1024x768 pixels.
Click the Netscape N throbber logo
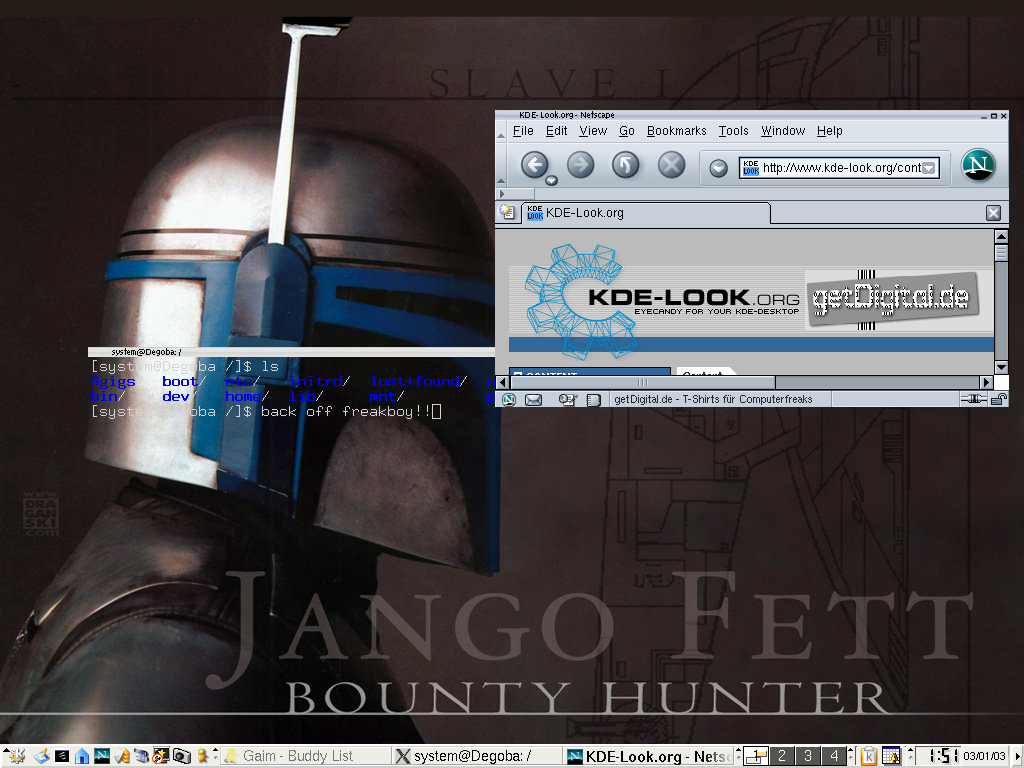[x=978, y=165]
